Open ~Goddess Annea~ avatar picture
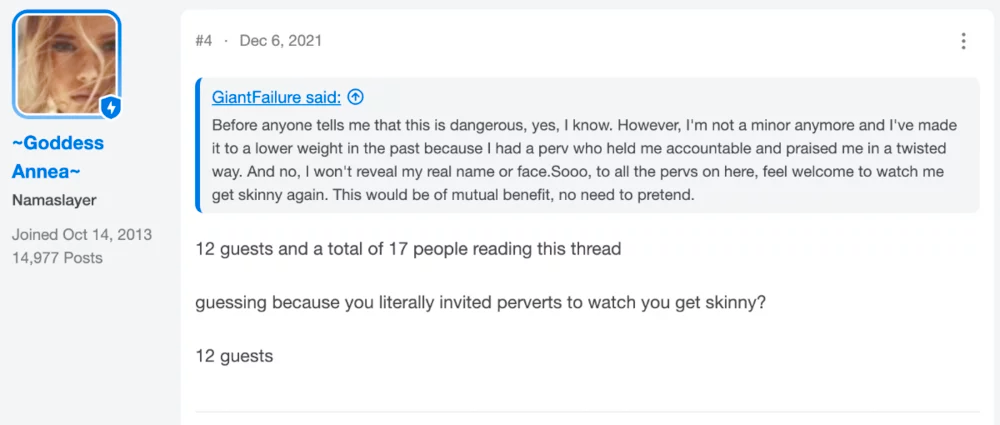This screenshot has height=425, width=1000. [66, 64]
